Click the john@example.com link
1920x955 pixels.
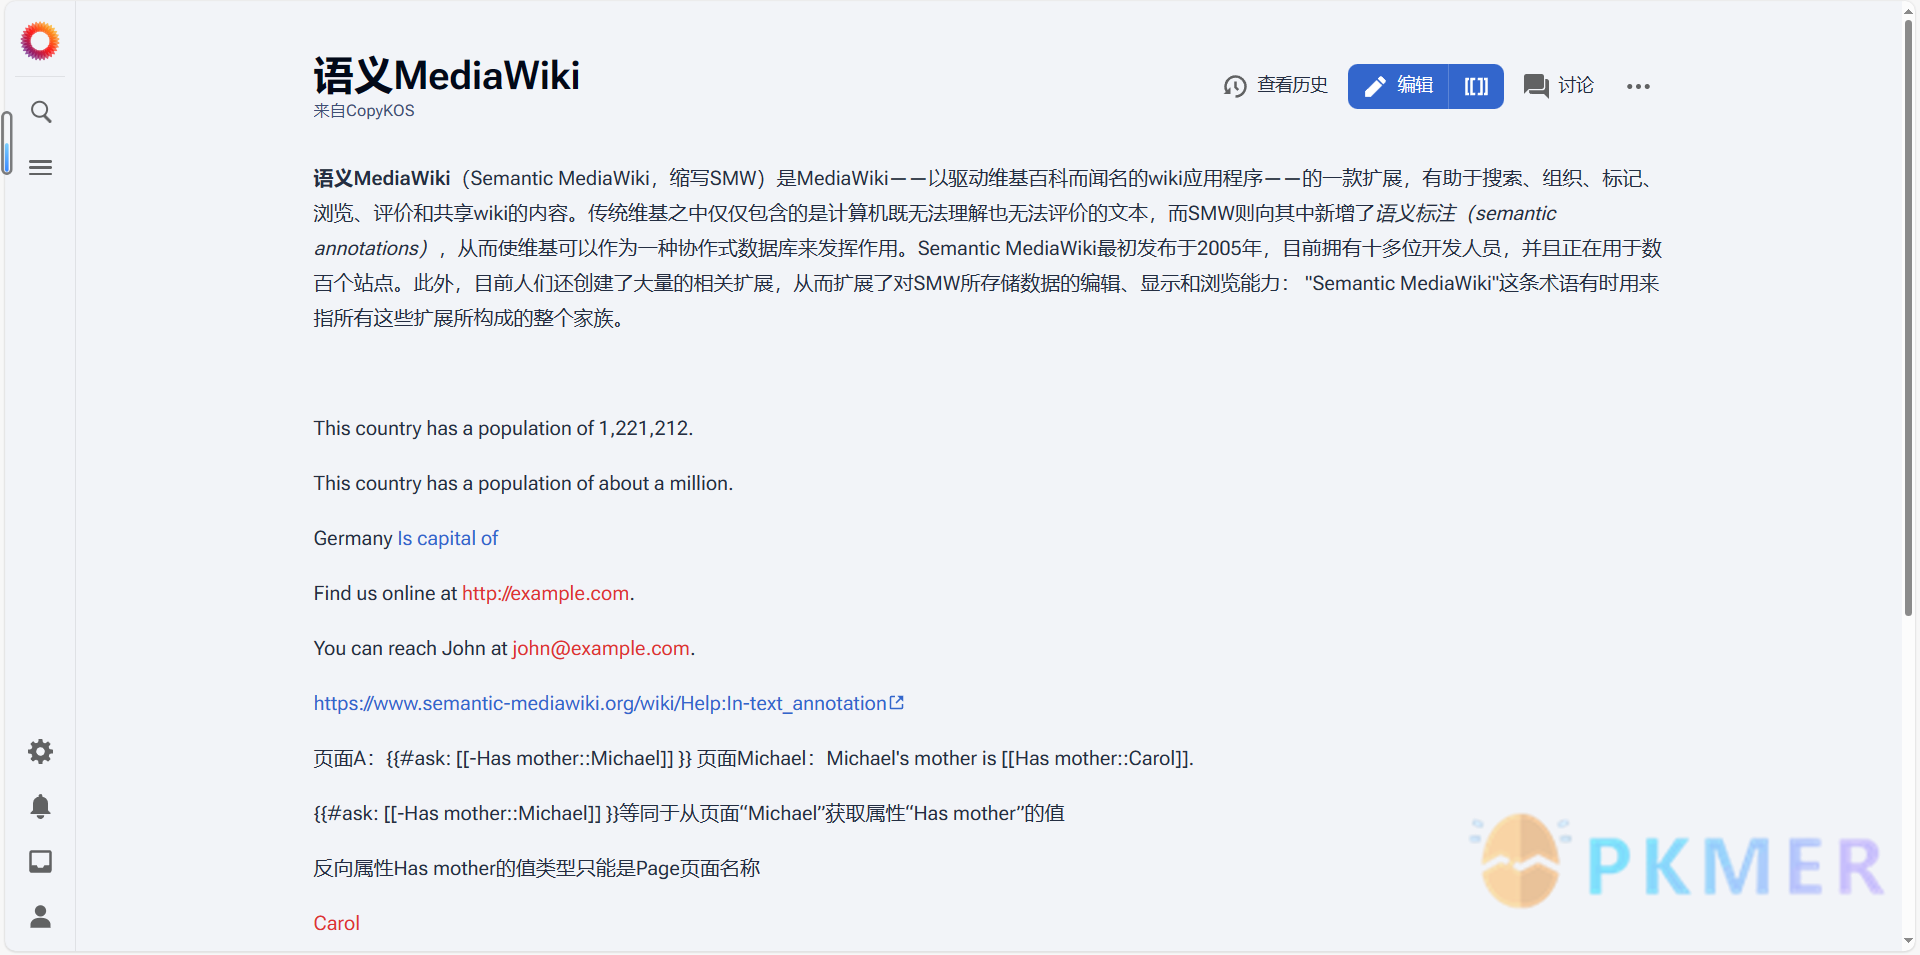[x=600, y=648]
